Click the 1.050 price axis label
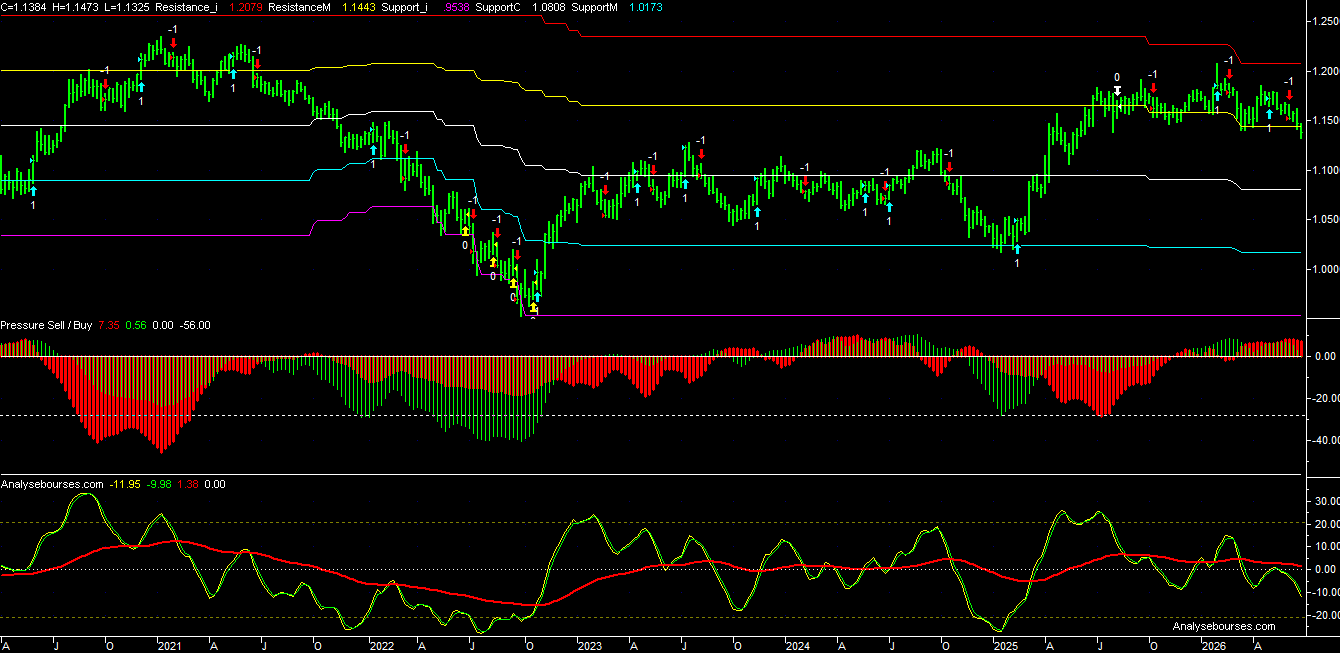This screenshot has height=653, width=1340. (1325, 219)
